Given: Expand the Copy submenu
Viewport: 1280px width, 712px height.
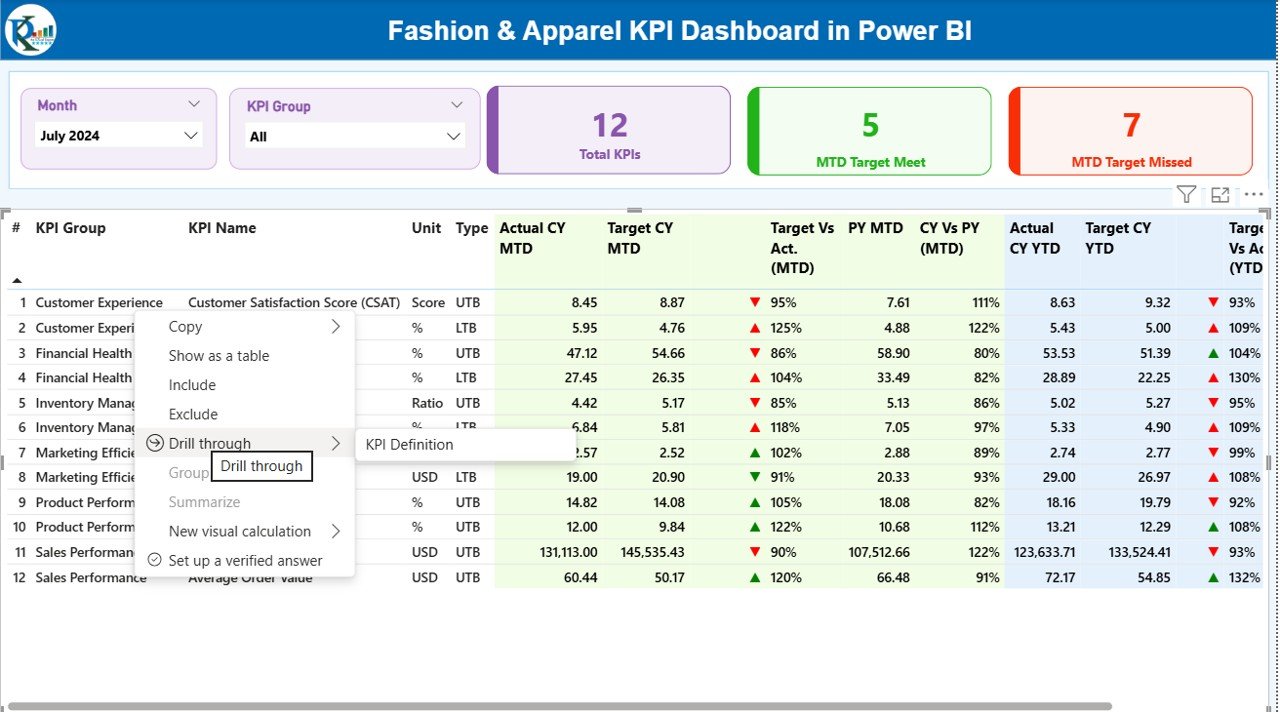Looking at the screenshot, I should tap(336, 326).
